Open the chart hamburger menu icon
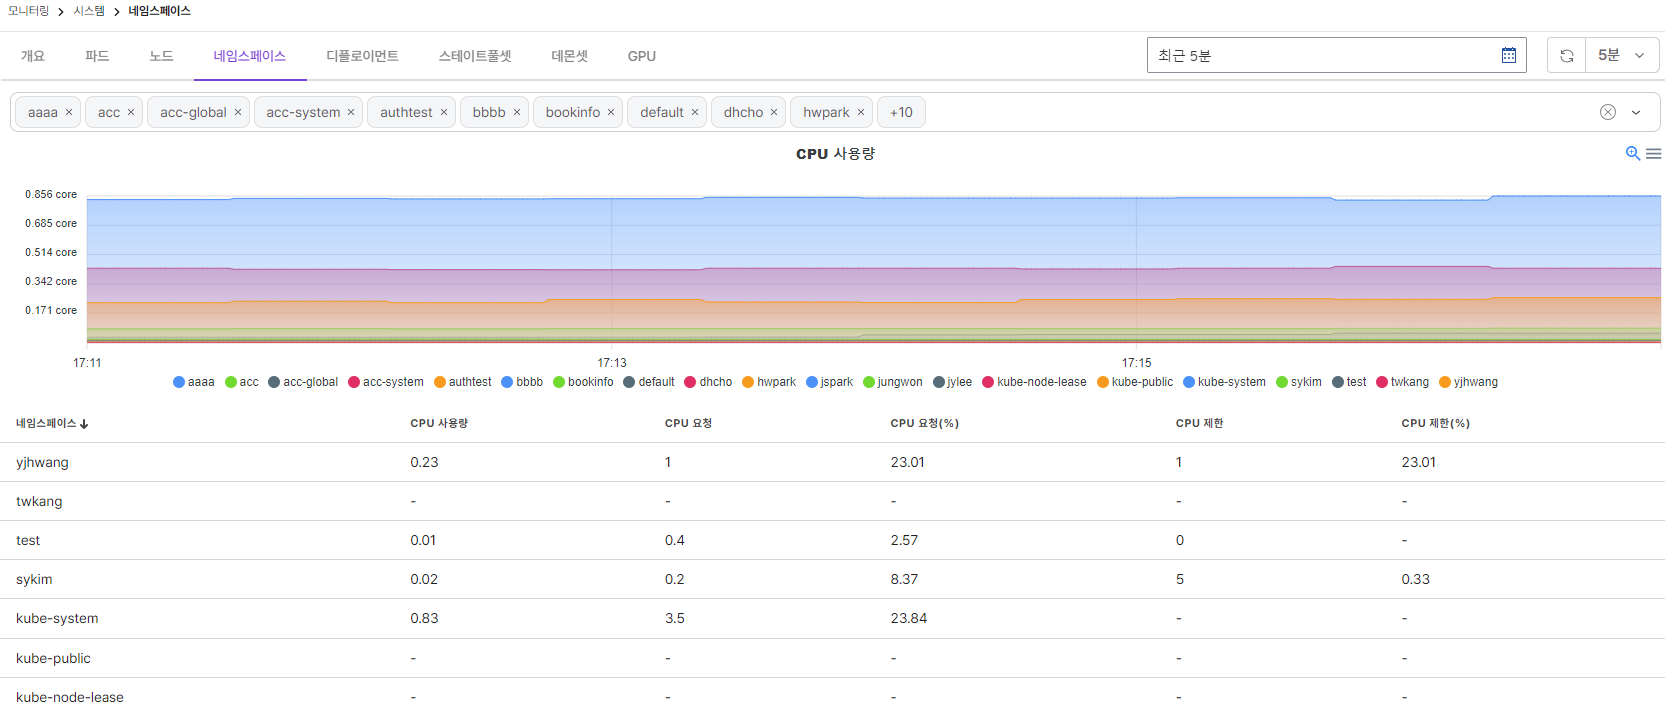This screenshot has width=1665, height=714. (1654, 153)
